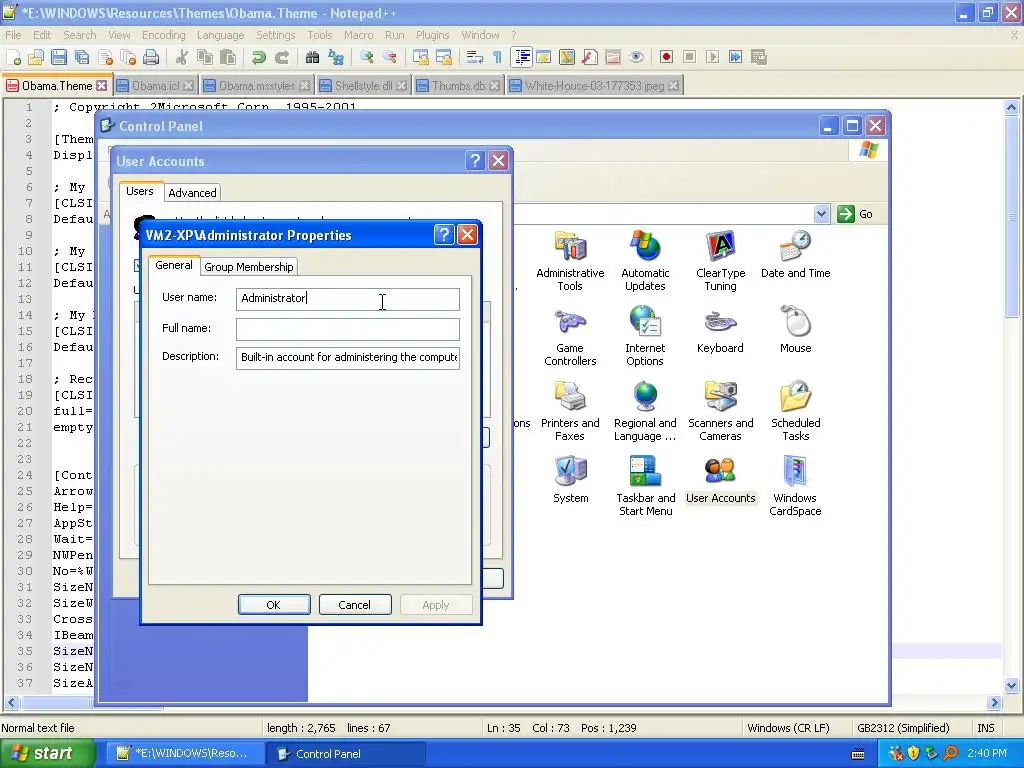Open Internet Options in Control Panel
This screenshot has height=768, width=1024.
tap(645, 336)
